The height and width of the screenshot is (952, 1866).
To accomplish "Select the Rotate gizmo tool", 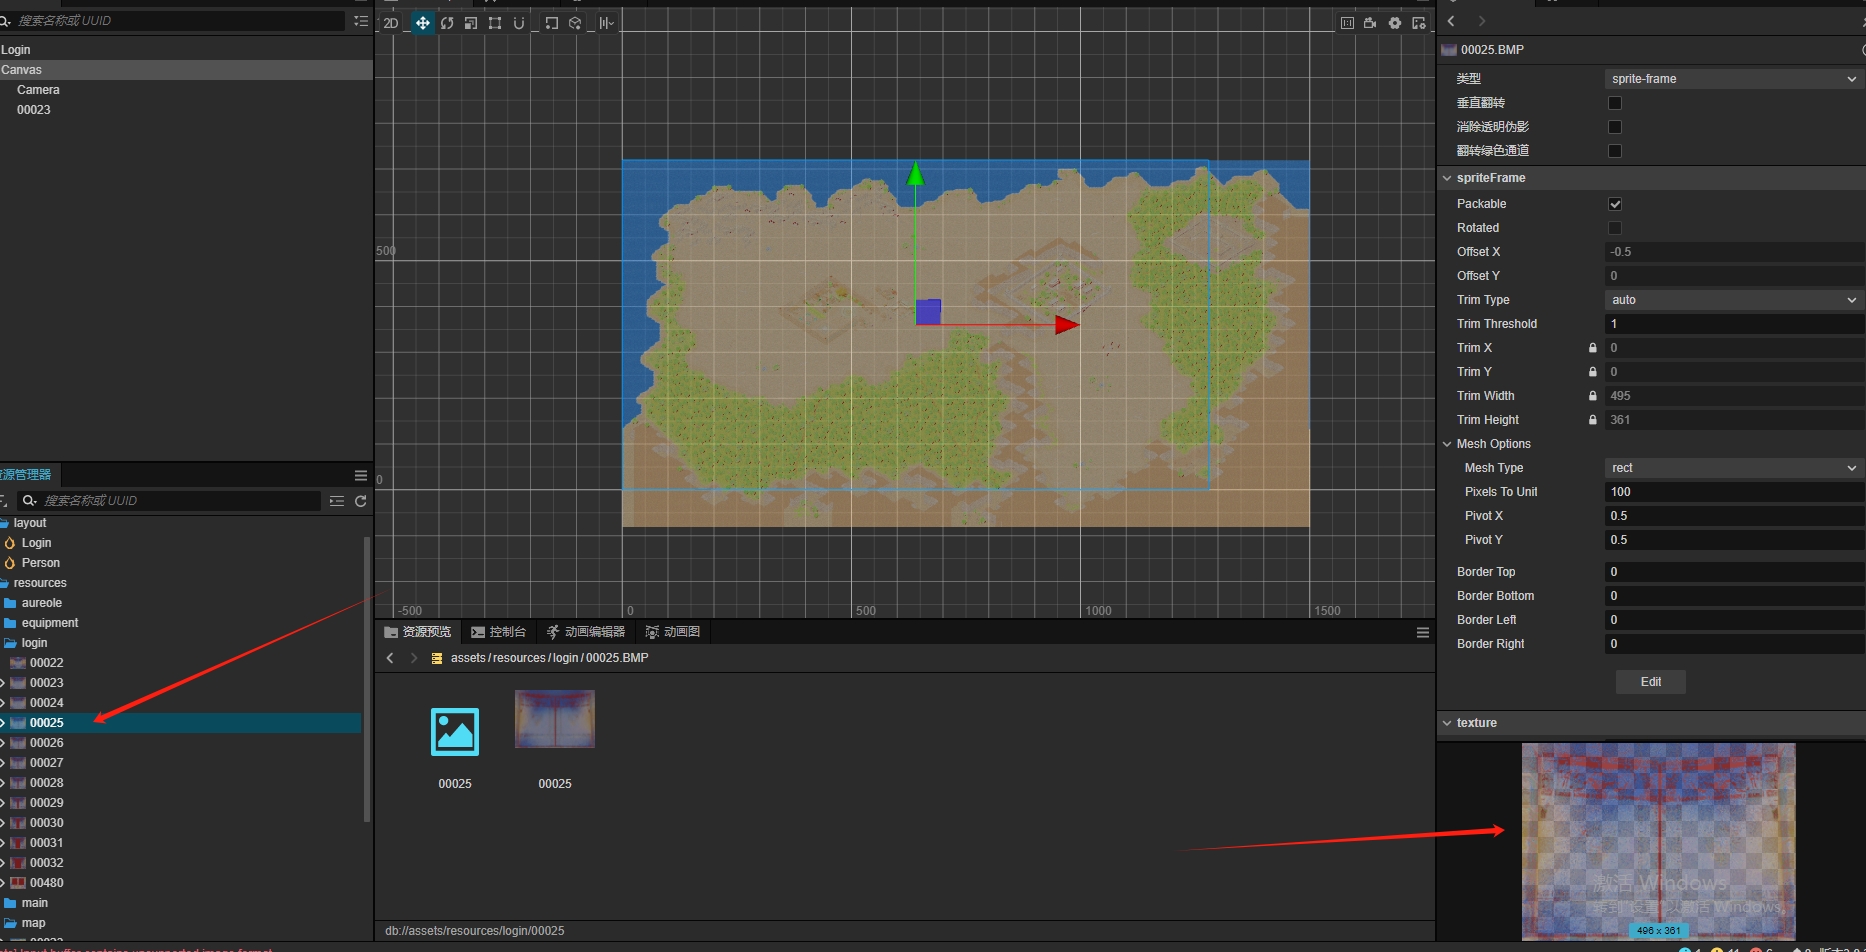I will (x=447, y=23).
